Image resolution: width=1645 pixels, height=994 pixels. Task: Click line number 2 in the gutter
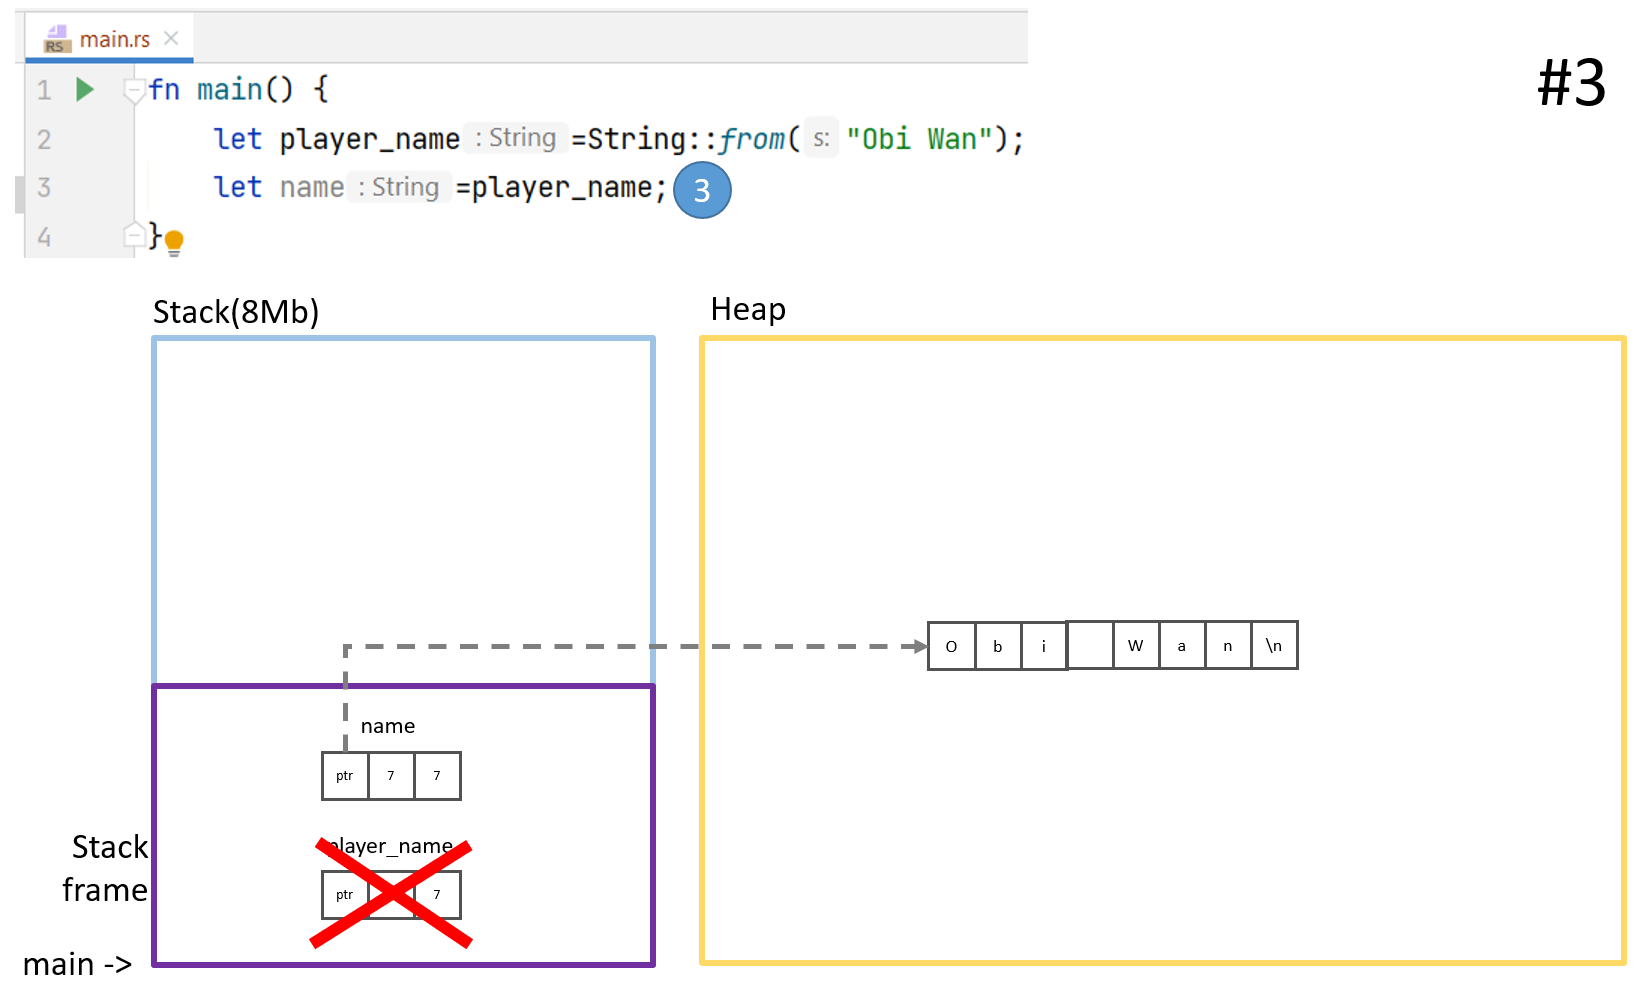pyautogui.click(x=44, y=139)
